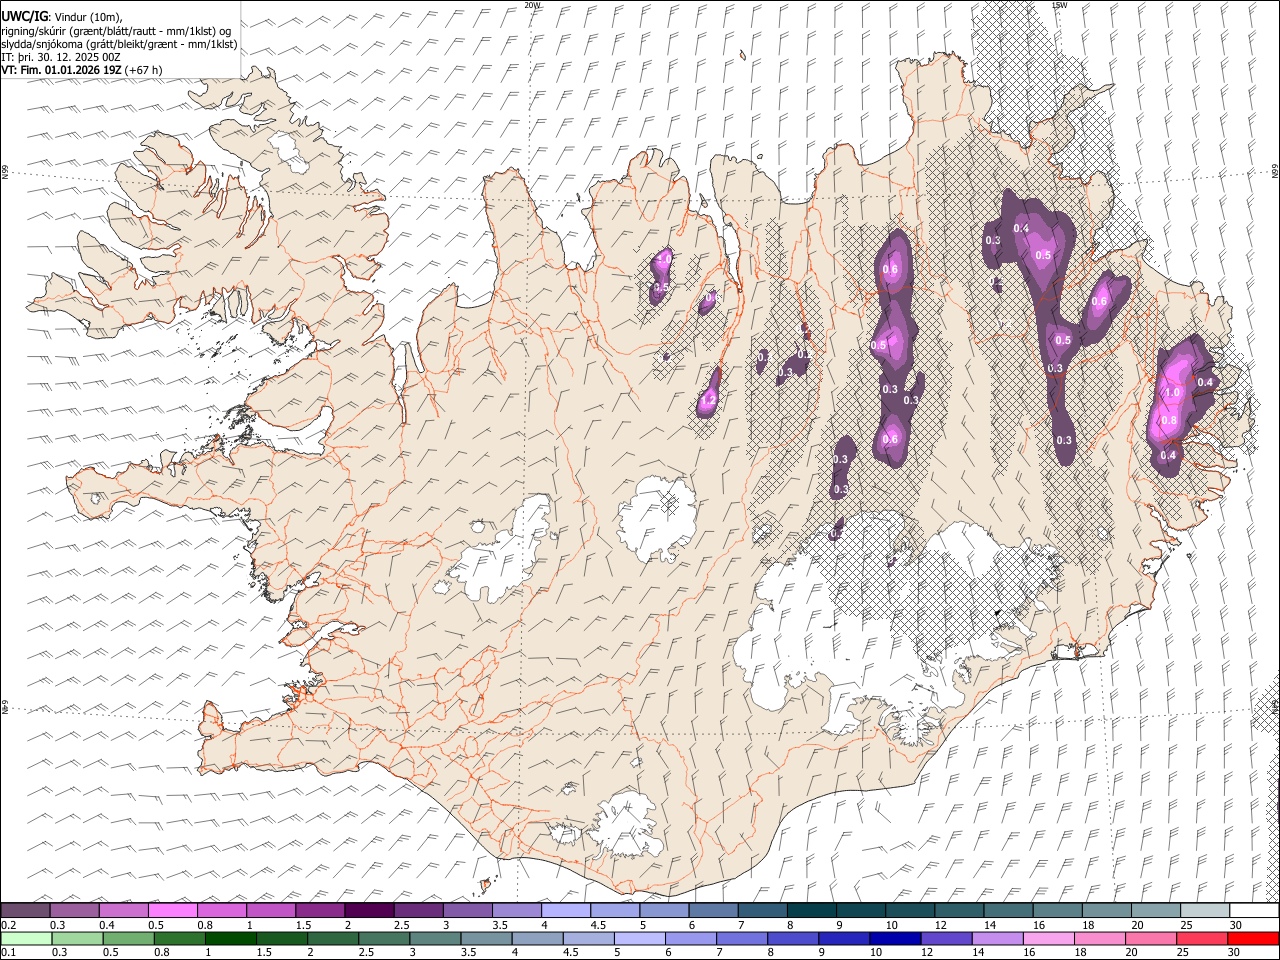
Task: Select the purple 1.5 snow legend swatch
Action: 320,910
